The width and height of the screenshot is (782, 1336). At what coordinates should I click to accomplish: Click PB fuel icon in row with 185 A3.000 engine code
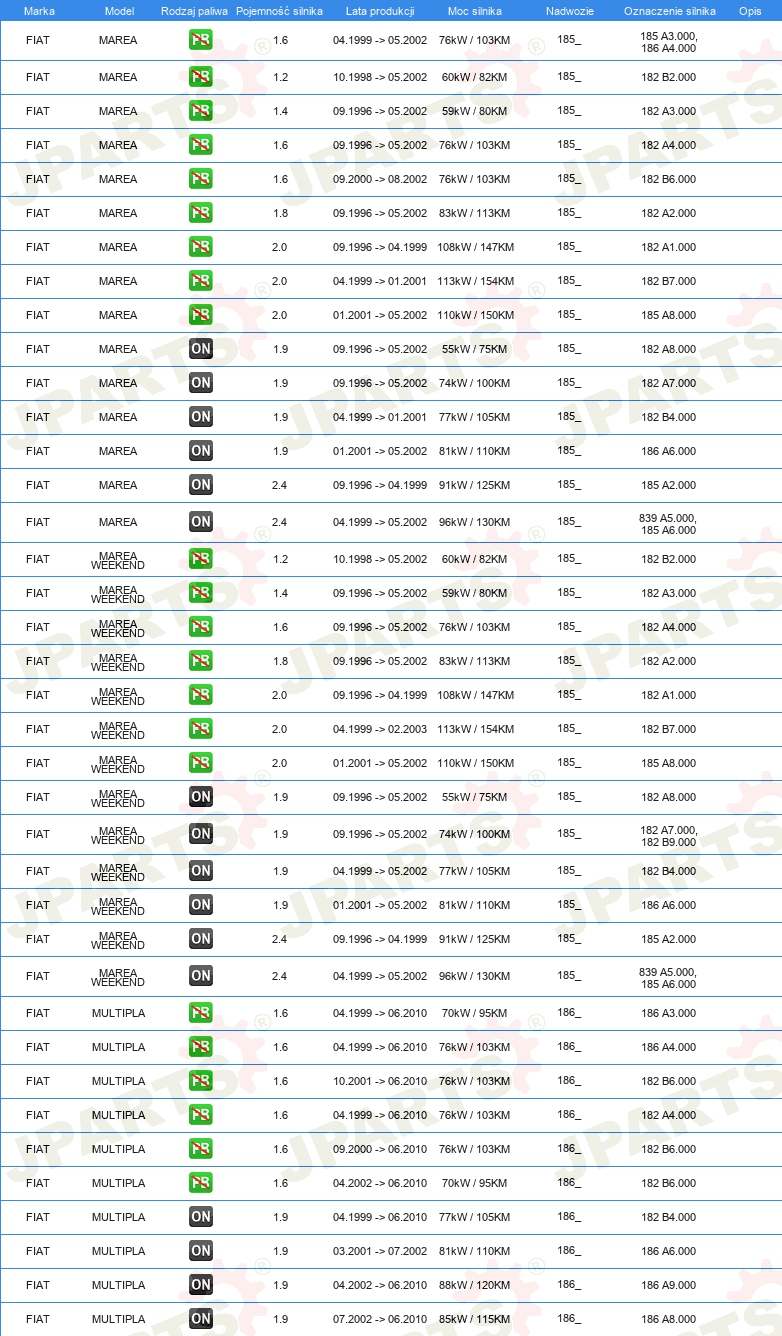(x=201, y=41)
